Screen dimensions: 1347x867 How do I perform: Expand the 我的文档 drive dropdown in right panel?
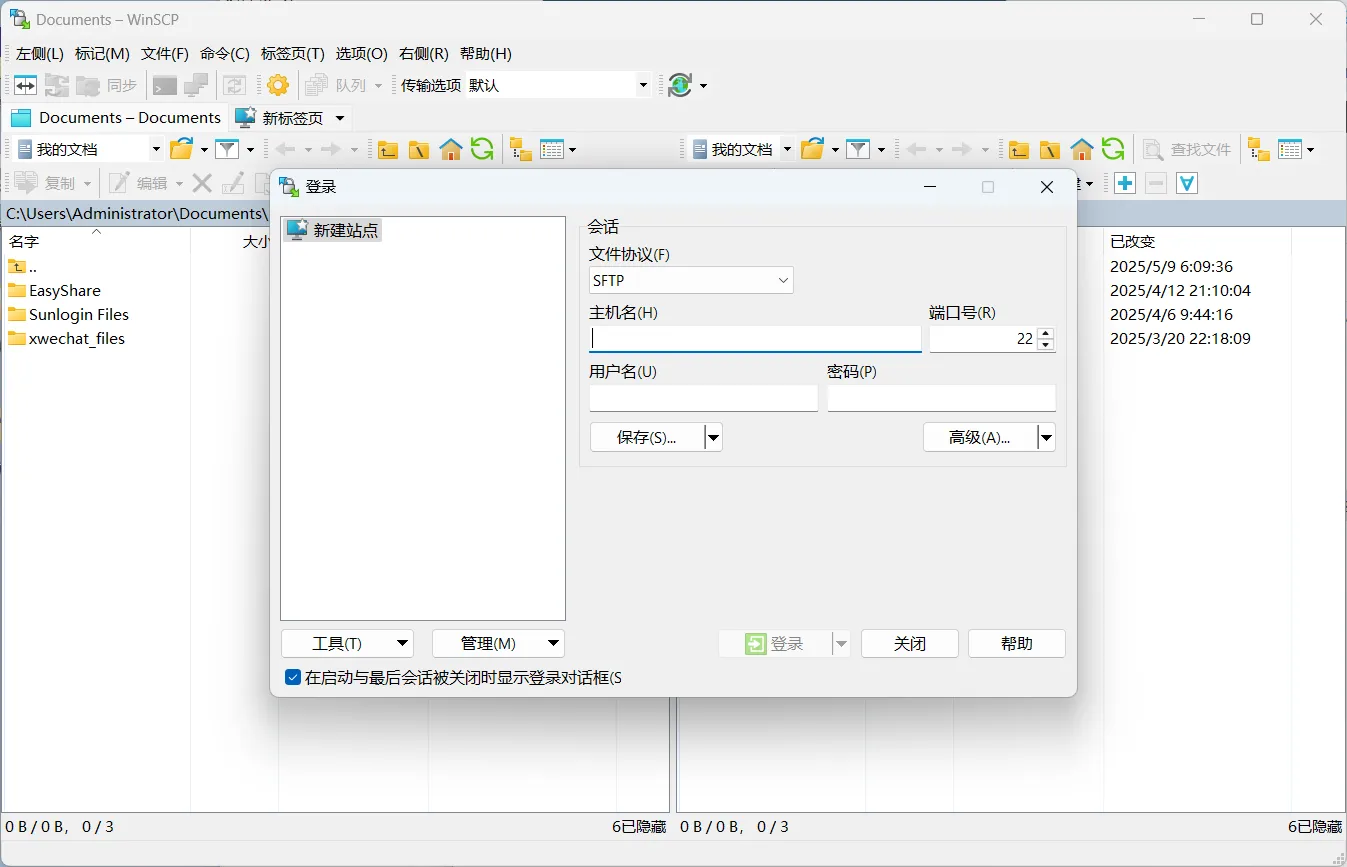(787, 149)
